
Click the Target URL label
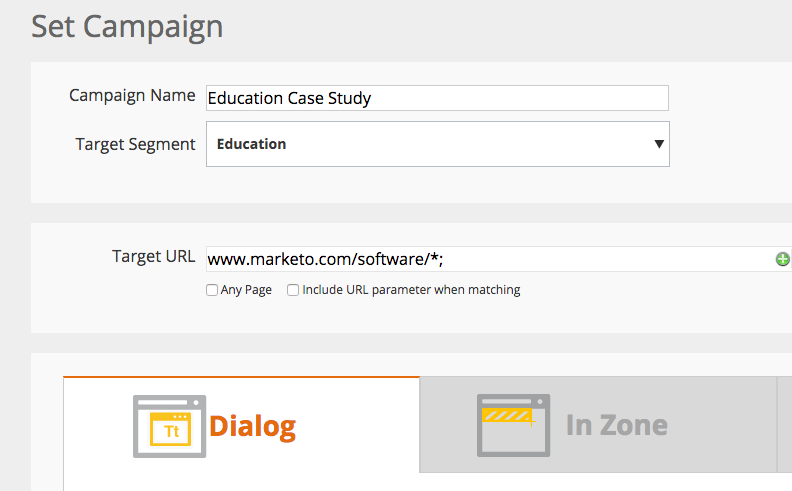[154, 257]
